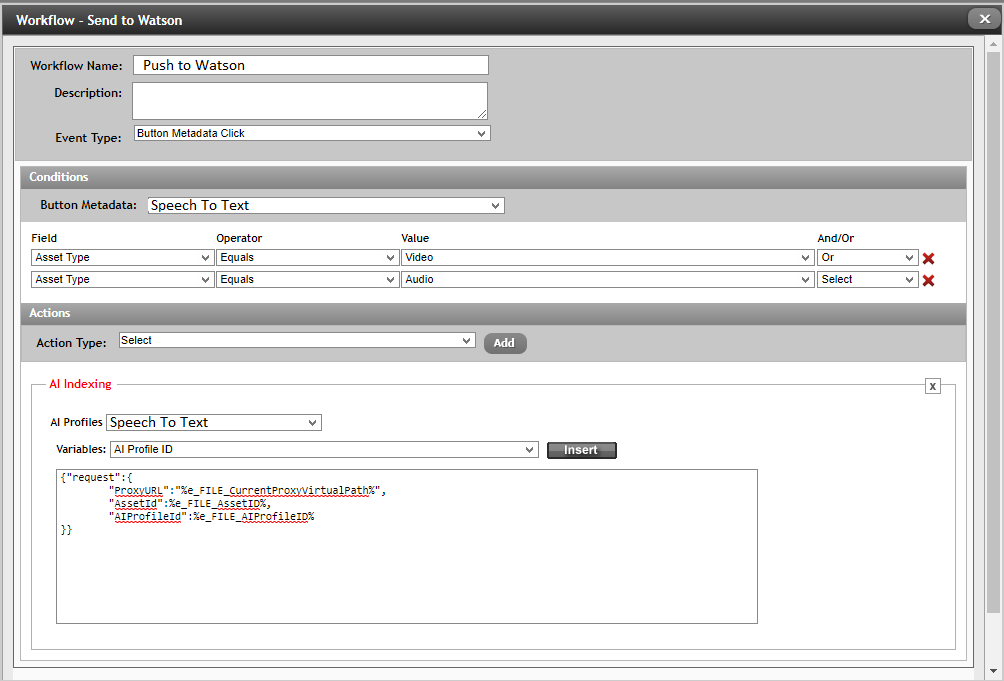Click the Workflow - Send to Watson title

tap(99, 20)
